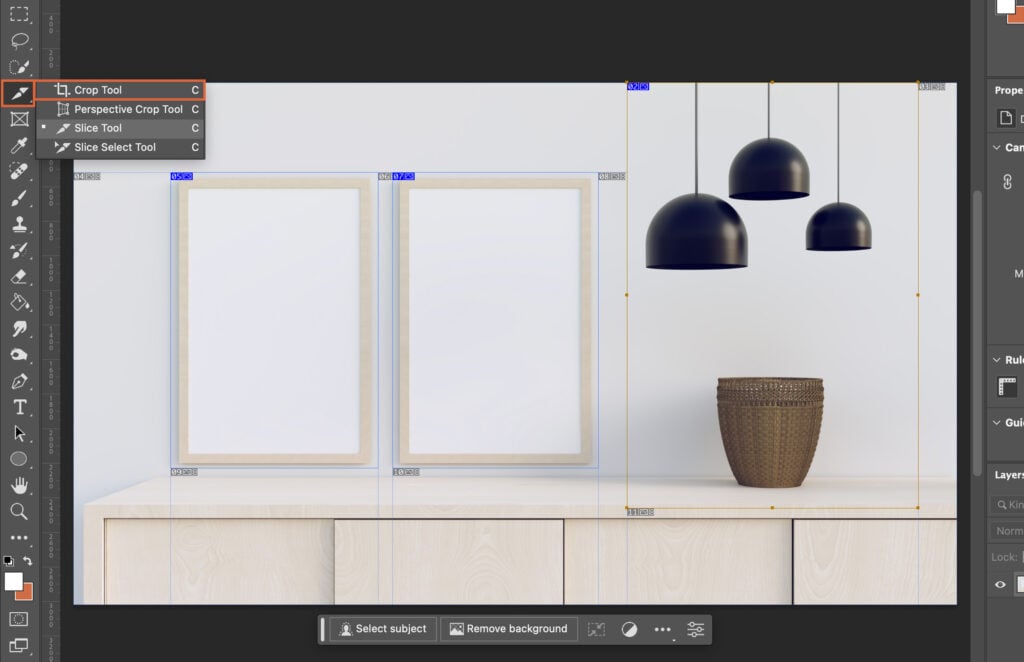Click the foreground color swatch

click(13, 580)
